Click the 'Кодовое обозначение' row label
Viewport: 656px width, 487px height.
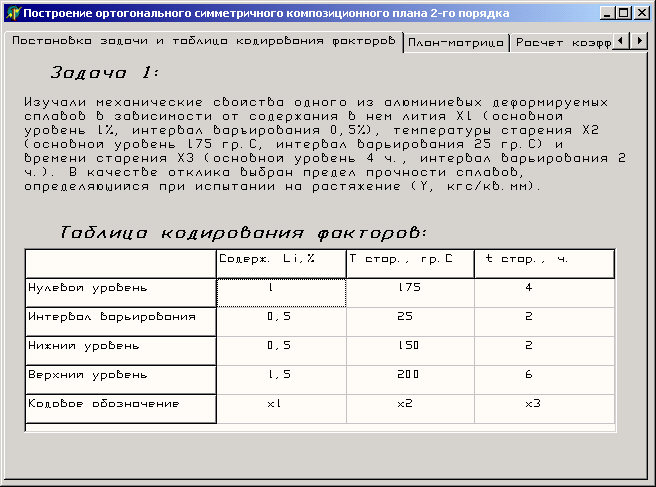tap(121, 409)
